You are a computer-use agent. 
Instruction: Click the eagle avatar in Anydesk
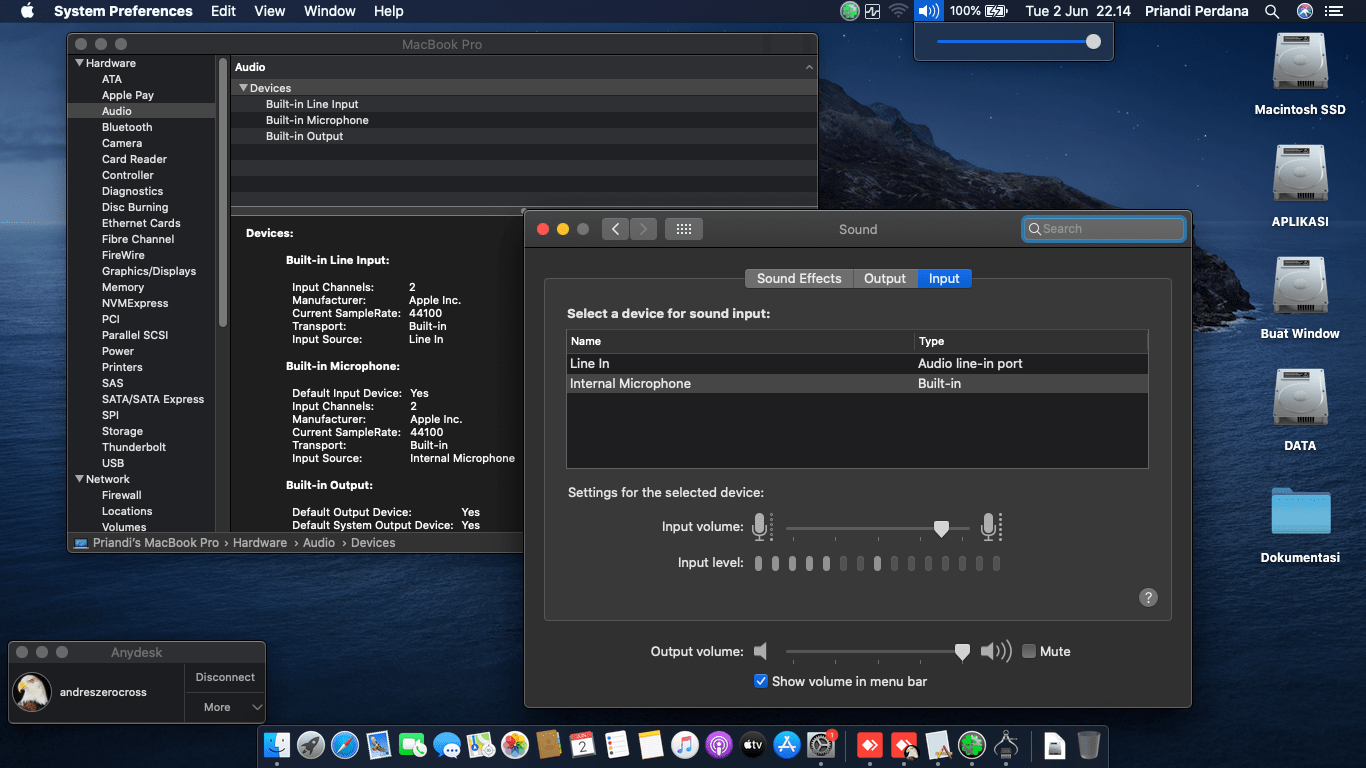(32, 692)
